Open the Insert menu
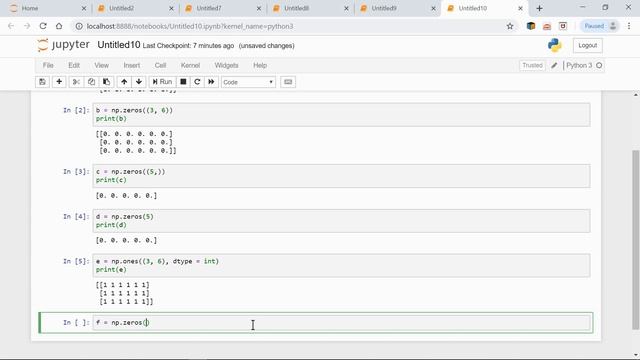640x360 pixels. (x=131, y=65)
